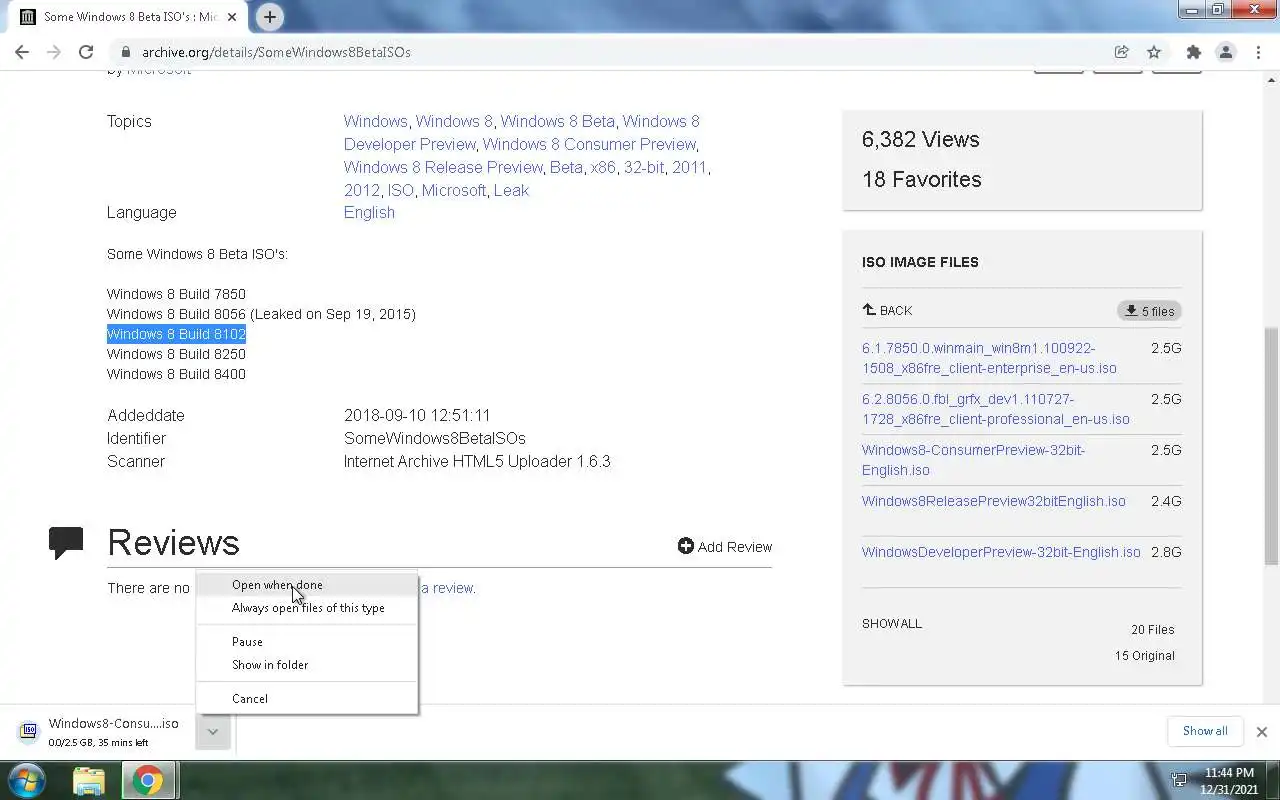The width and height of the screenshot is (1280, 800).
Task: Open the 2012 topic link
Action: (x=362, y=190)
